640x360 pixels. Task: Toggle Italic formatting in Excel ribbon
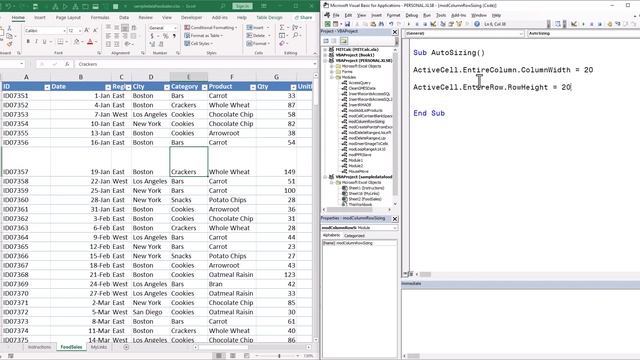pos(36,42)
